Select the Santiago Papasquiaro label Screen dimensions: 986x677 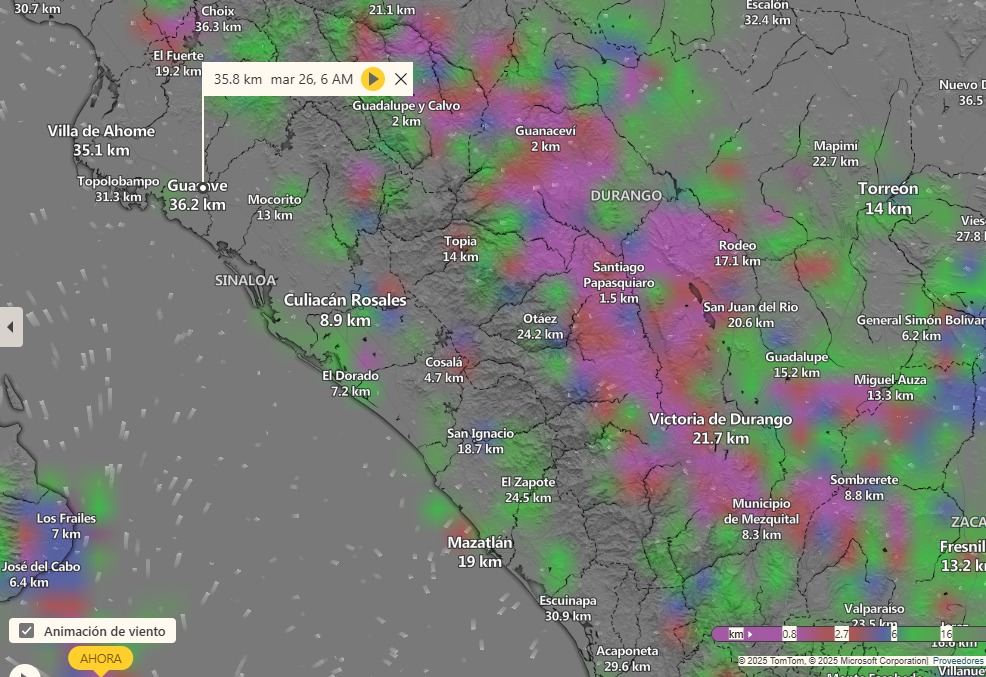pos(619,282)
